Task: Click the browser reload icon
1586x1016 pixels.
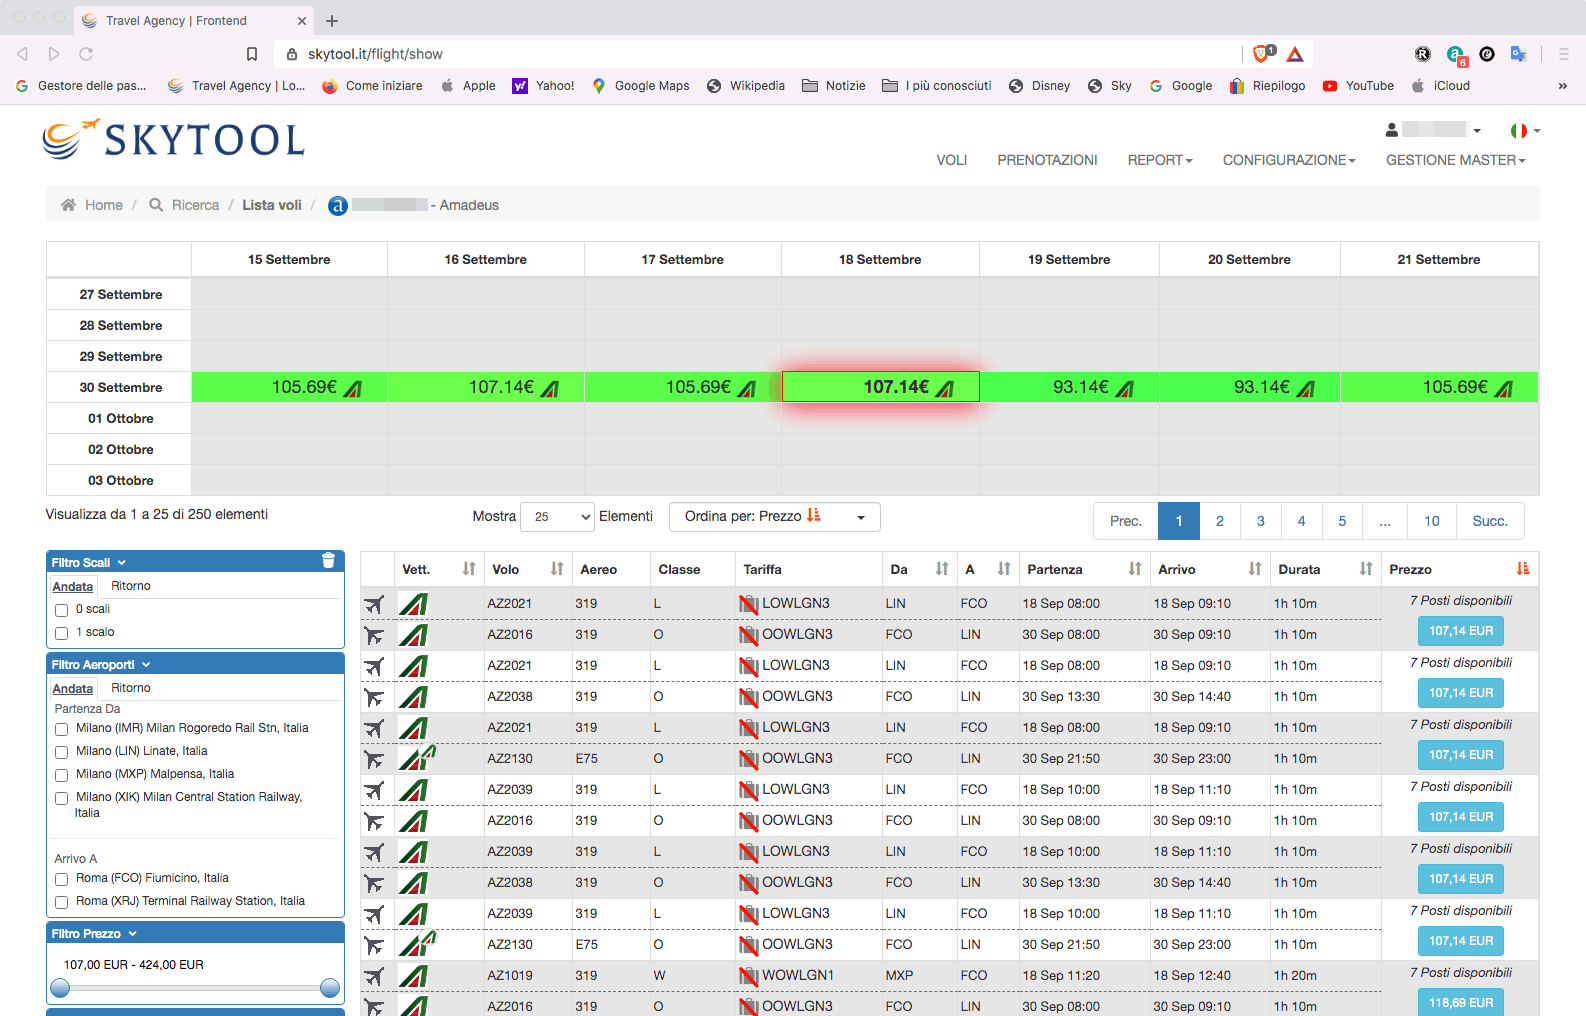Action: [x=86, y=54]
